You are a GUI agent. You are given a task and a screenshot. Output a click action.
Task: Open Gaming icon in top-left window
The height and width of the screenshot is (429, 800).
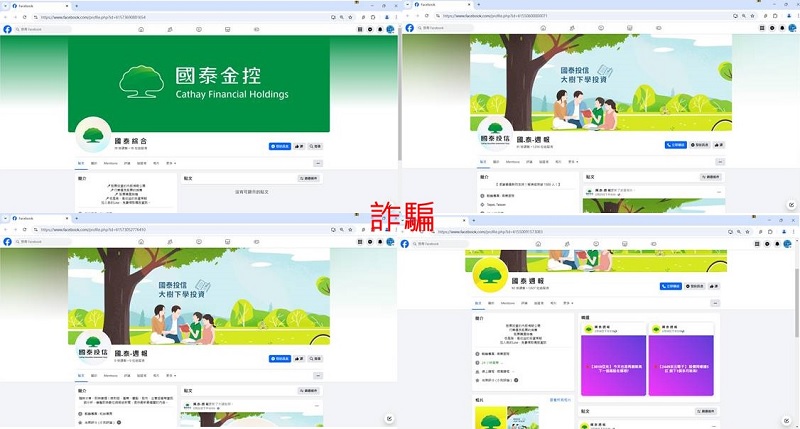(x=257, y=29)
